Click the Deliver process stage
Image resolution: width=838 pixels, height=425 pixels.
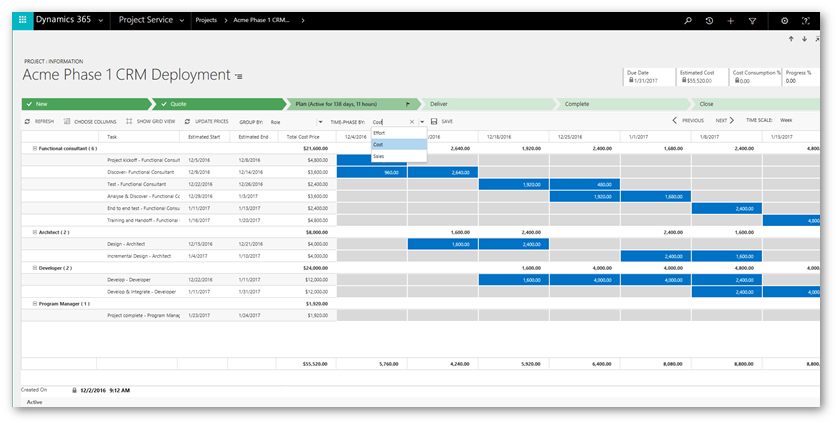pyautogui.click(x=487, y=104)
